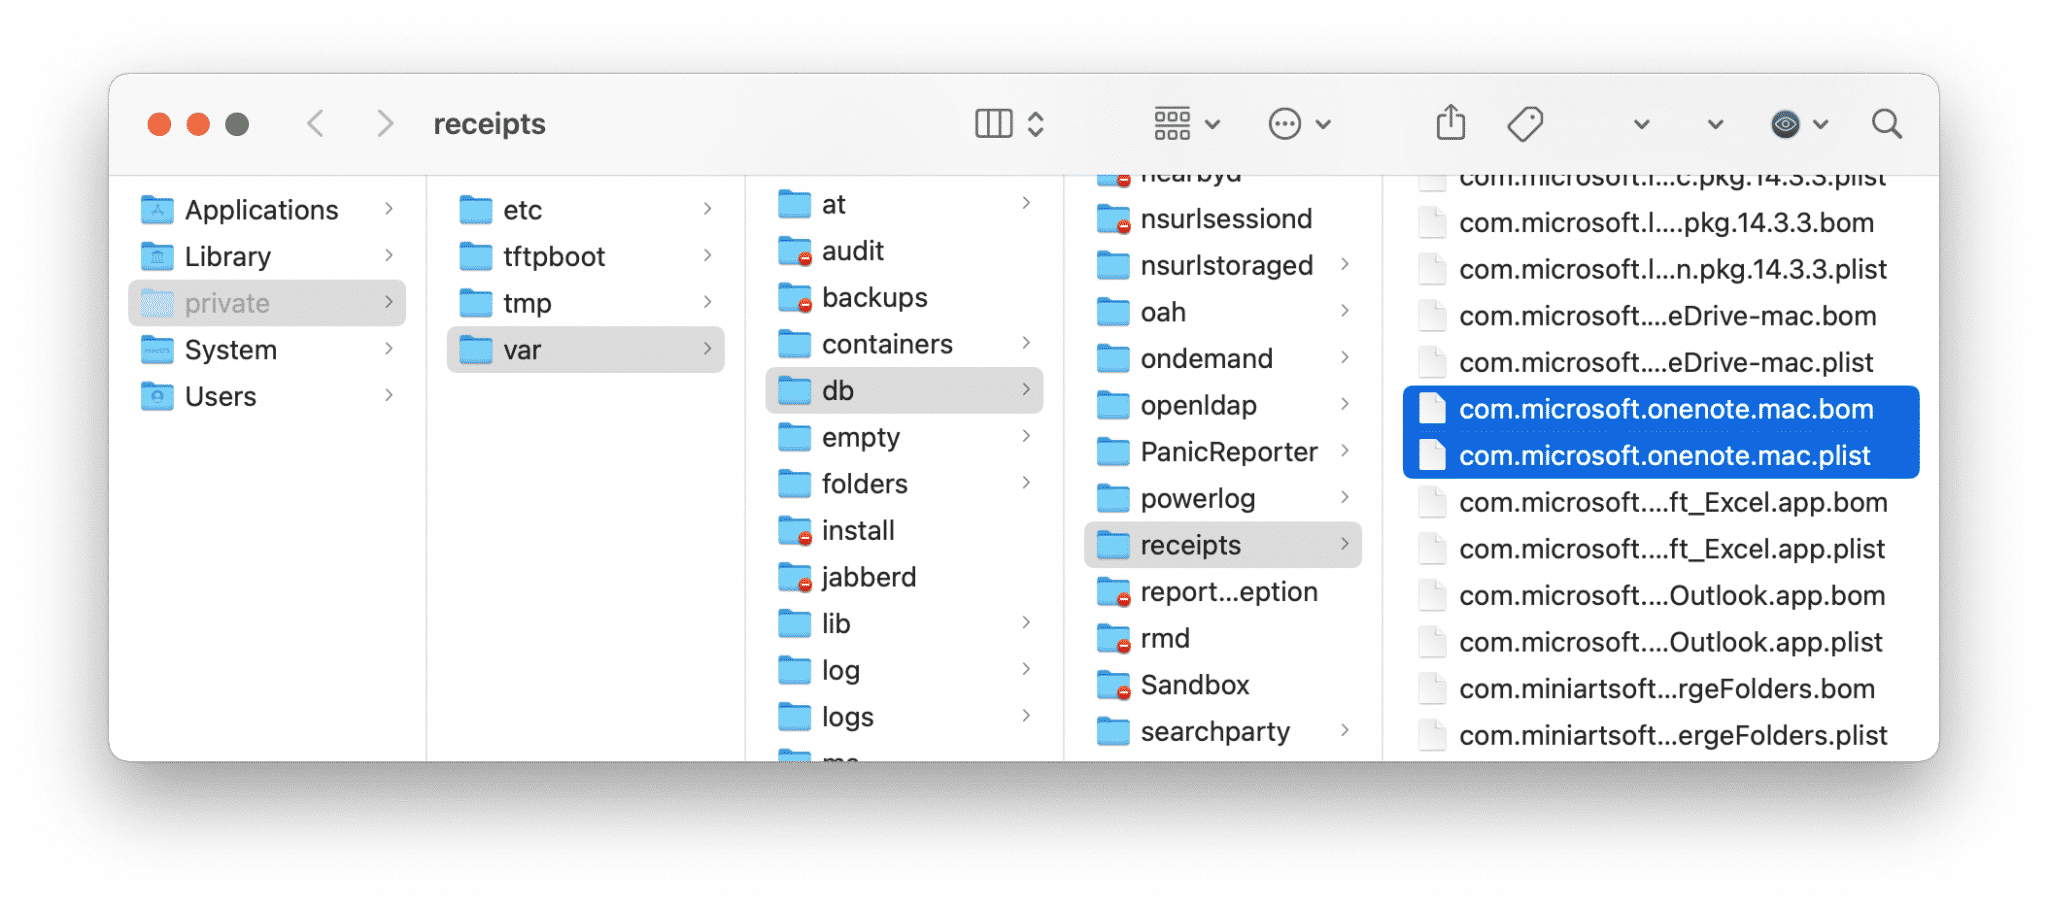
Task: Expand the etc row chevron
Action: [707, 209]
